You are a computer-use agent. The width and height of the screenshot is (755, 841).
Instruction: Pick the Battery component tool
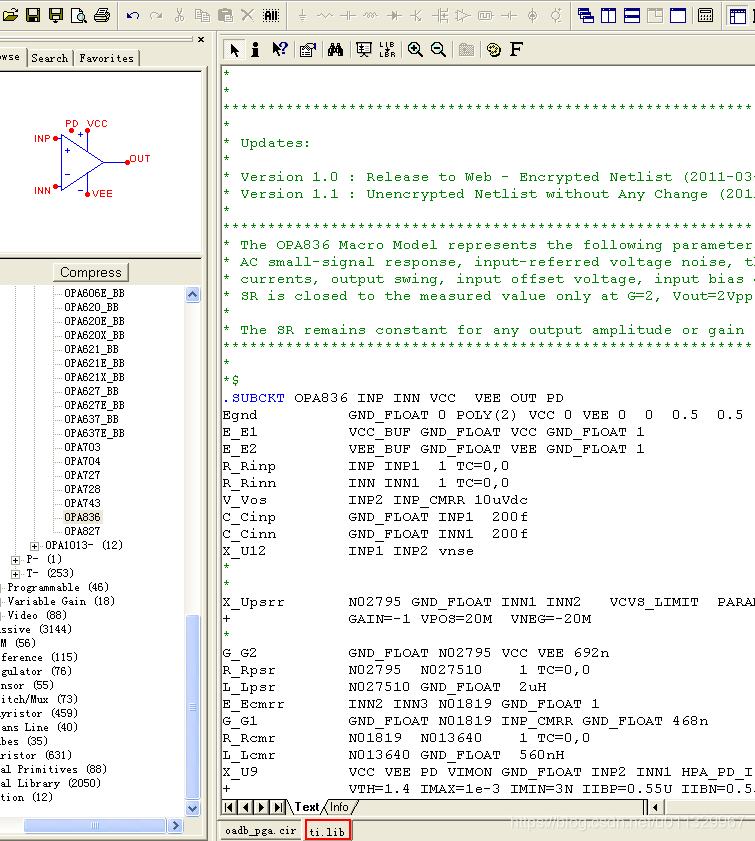point(509,16)
